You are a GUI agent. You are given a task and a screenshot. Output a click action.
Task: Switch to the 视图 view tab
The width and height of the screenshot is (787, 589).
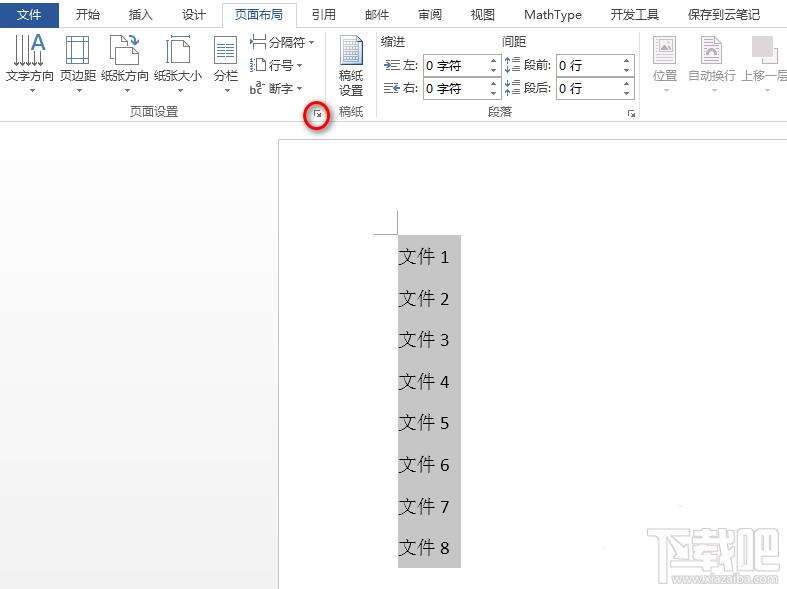click(x=483, y=15)
